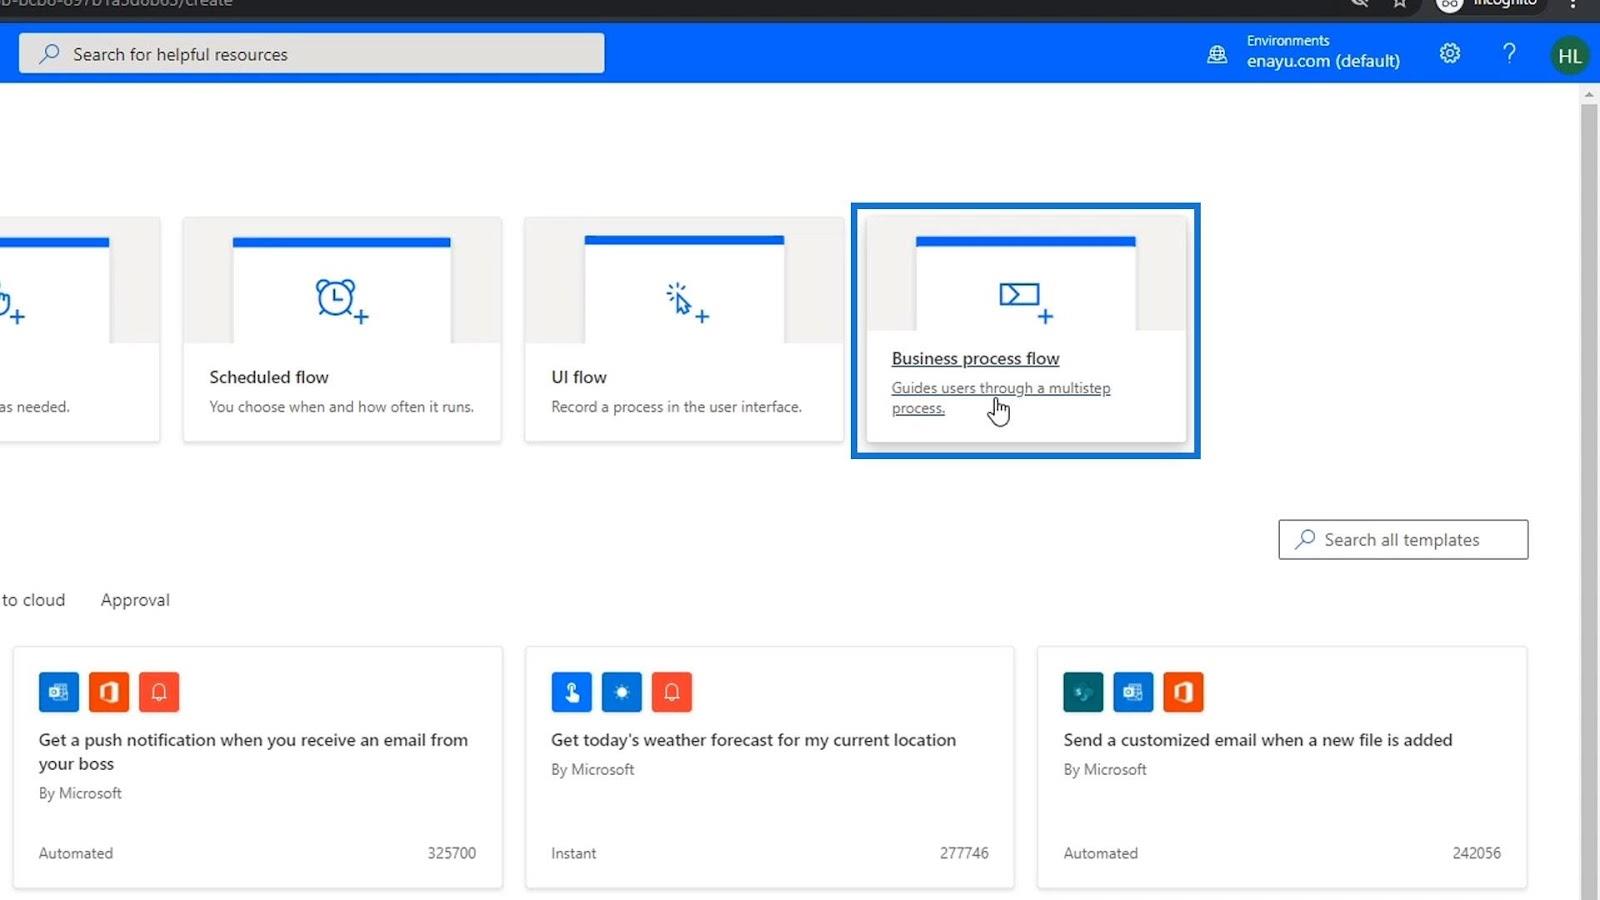Click the 'Automated' label on boss email template
This screenshot has width=1600, height=900.
coord(76,853)
